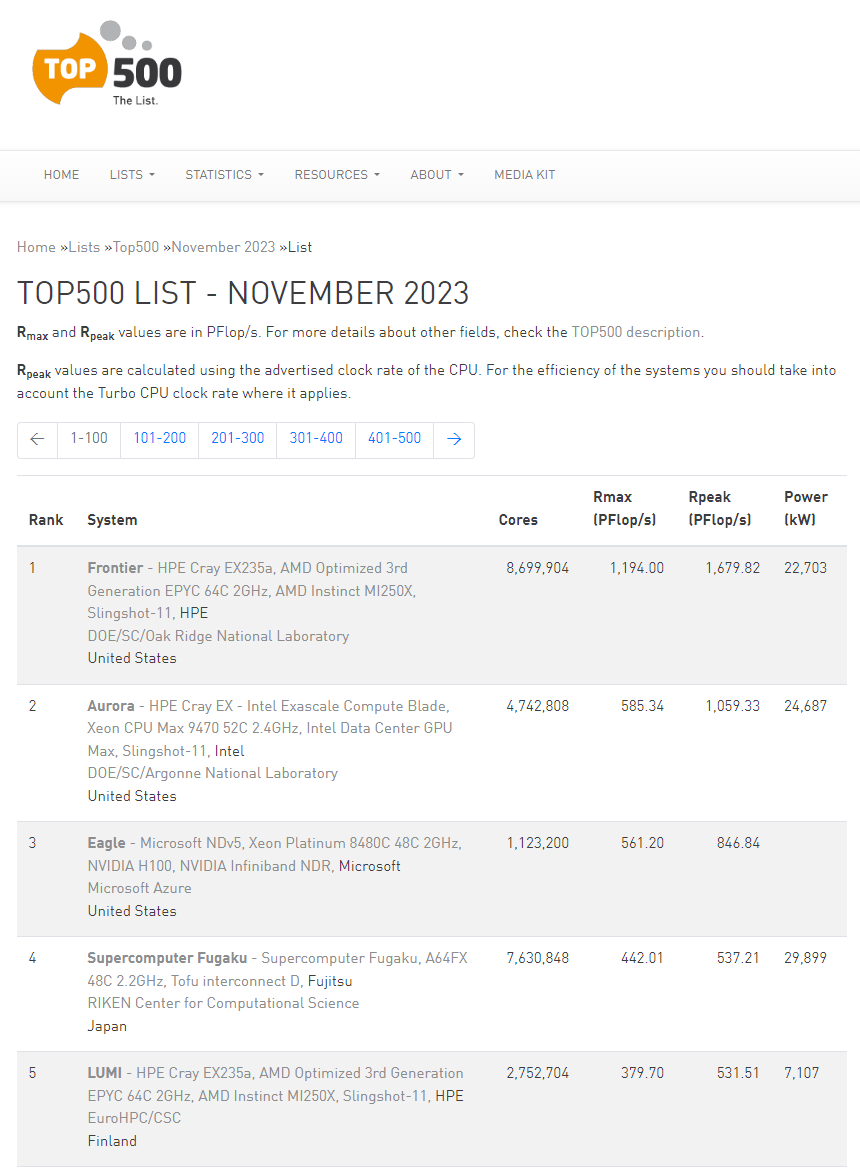The width and height of the screenshot is (860, 1169).
Task: Click the November 2023 breadcrumb link
Action: coord(224,247)
